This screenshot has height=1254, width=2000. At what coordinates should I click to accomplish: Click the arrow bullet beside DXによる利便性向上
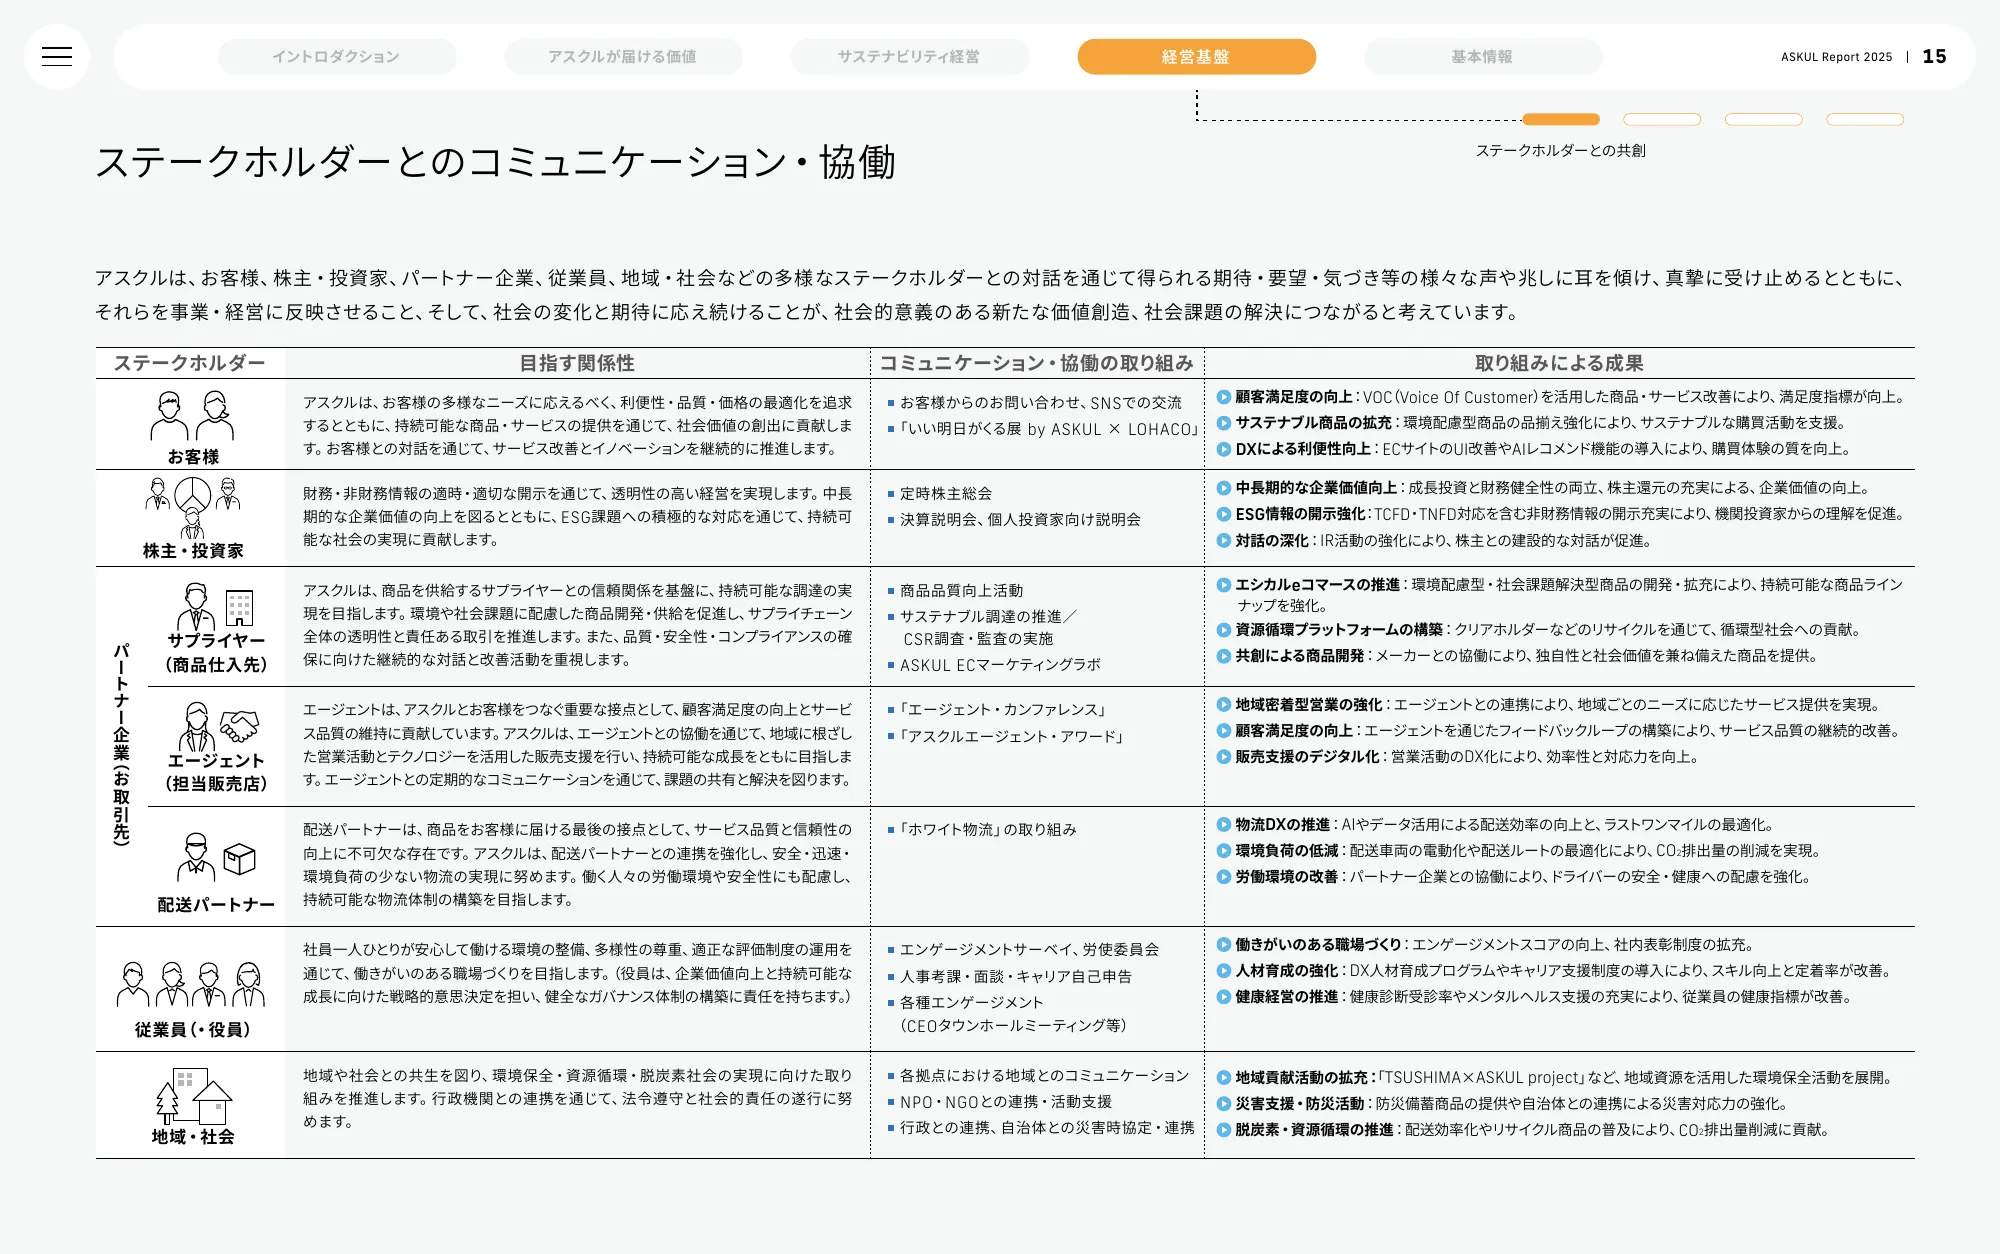[1224, 449]
